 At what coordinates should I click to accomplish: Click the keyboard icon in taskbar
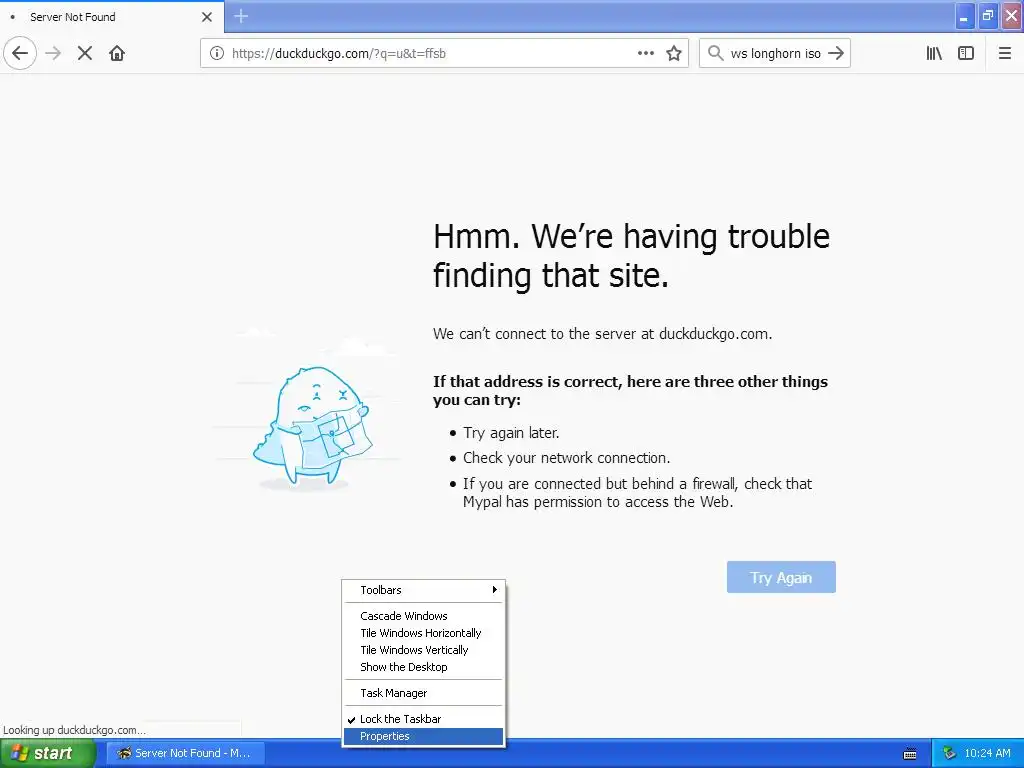(x=910, y=754)
